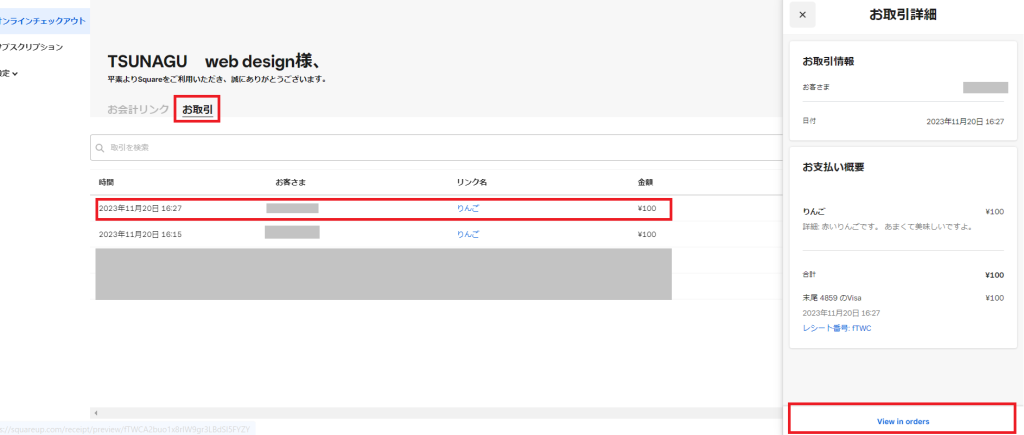Select the 2023年11月20日 16:27 transaction time

point(140,209)
